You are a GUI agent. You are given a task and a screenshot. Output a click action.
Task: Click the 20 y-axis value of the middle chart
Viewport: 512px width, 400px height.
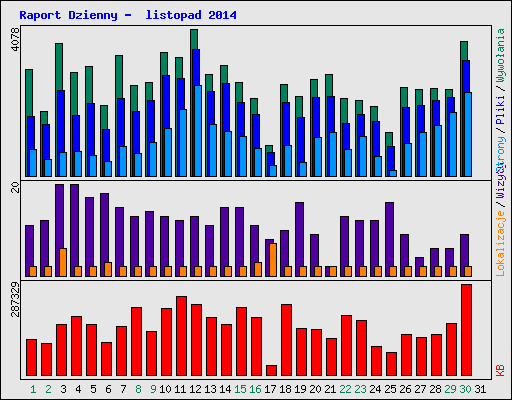coord(16,187)
